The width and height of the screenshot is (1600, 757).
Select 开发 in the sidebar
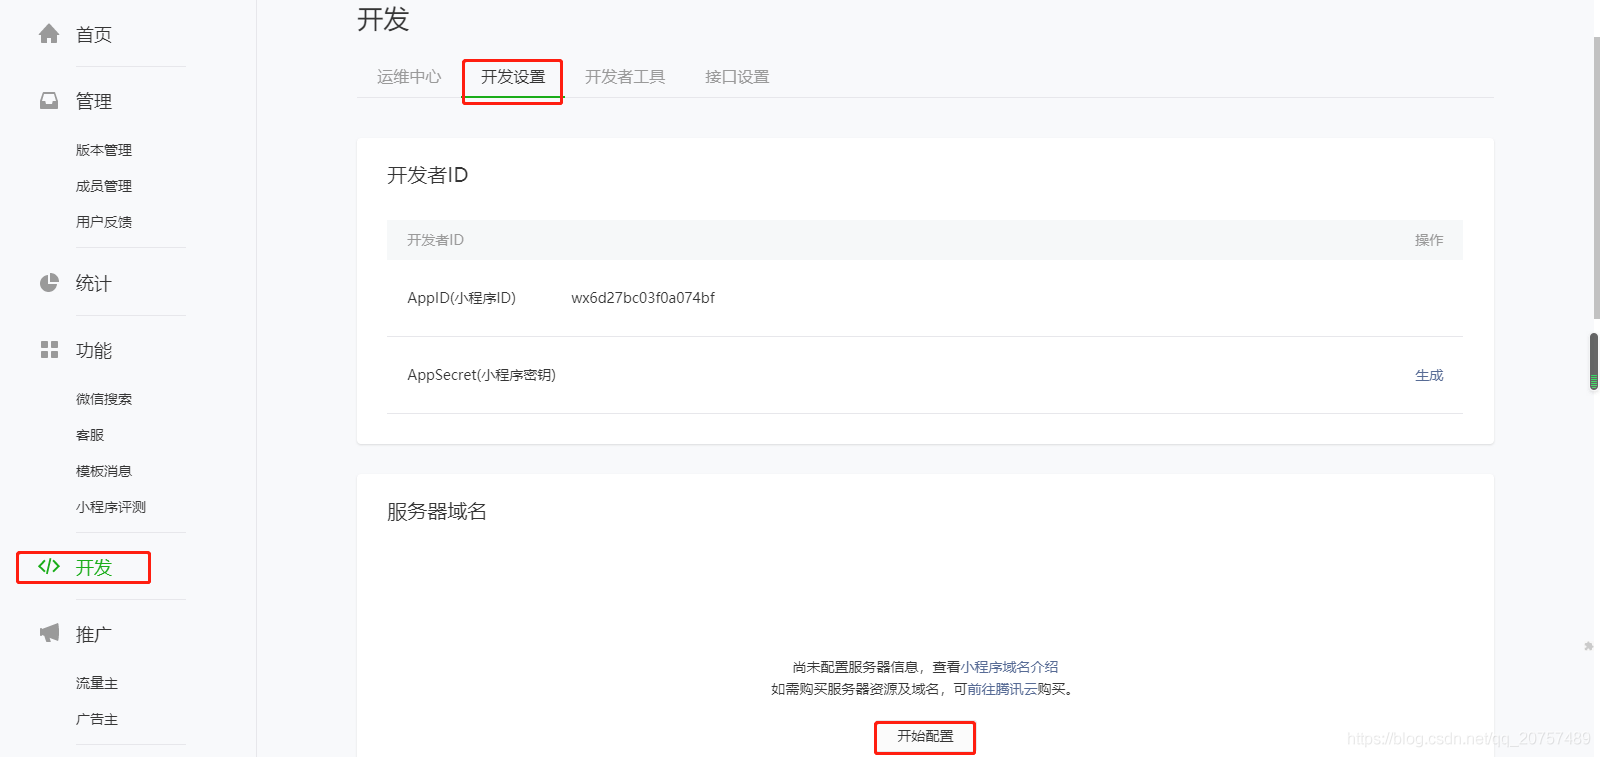coord(94,567)
